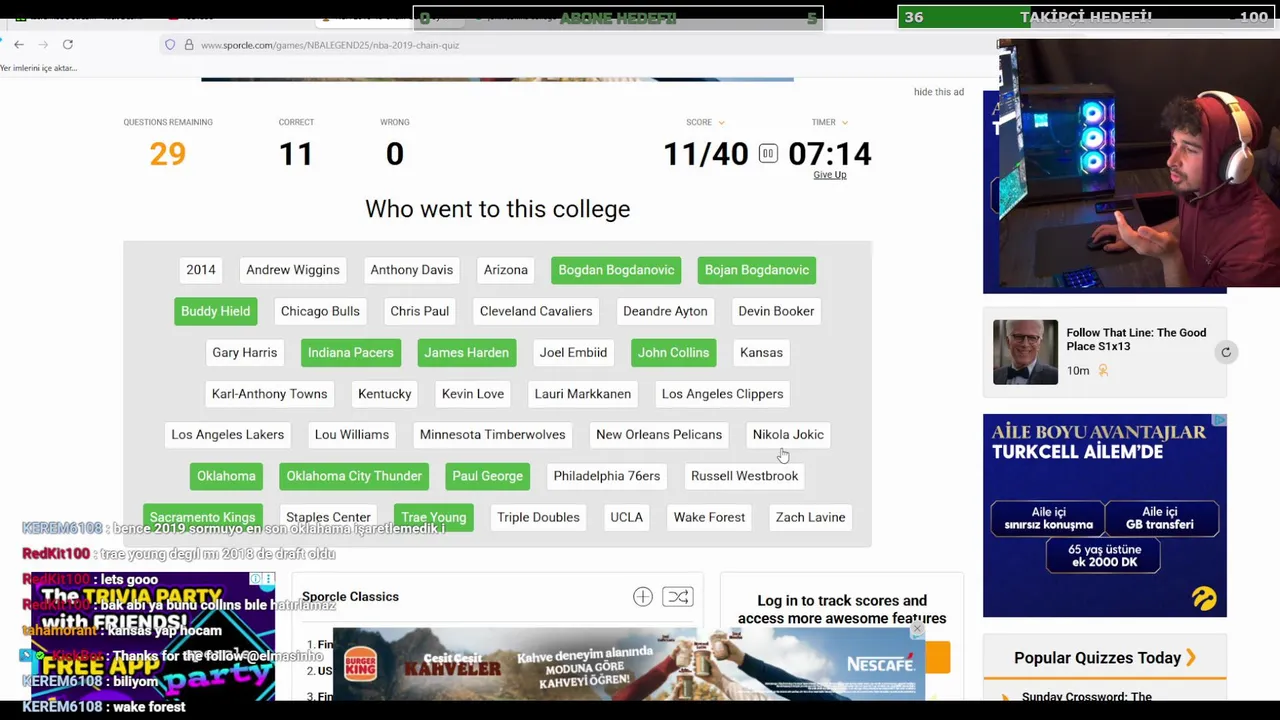
Task: Select the Kentucky tile
Action: coord(385,394)
